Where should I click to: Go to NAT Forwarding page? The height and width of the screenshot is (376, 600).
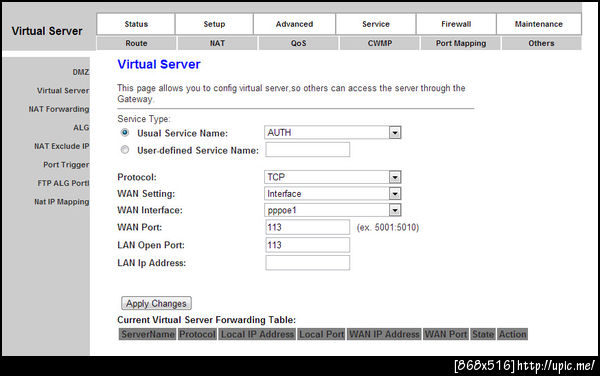coord(59,109)
